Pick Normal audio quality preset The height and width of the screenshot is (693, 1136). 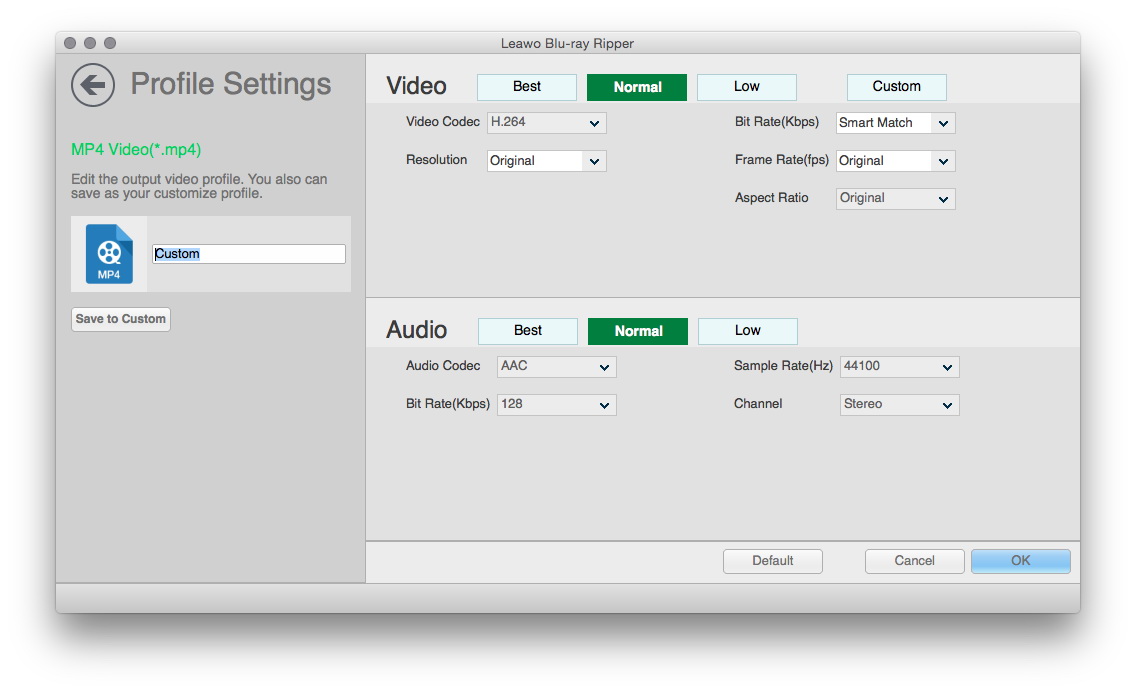638,331
